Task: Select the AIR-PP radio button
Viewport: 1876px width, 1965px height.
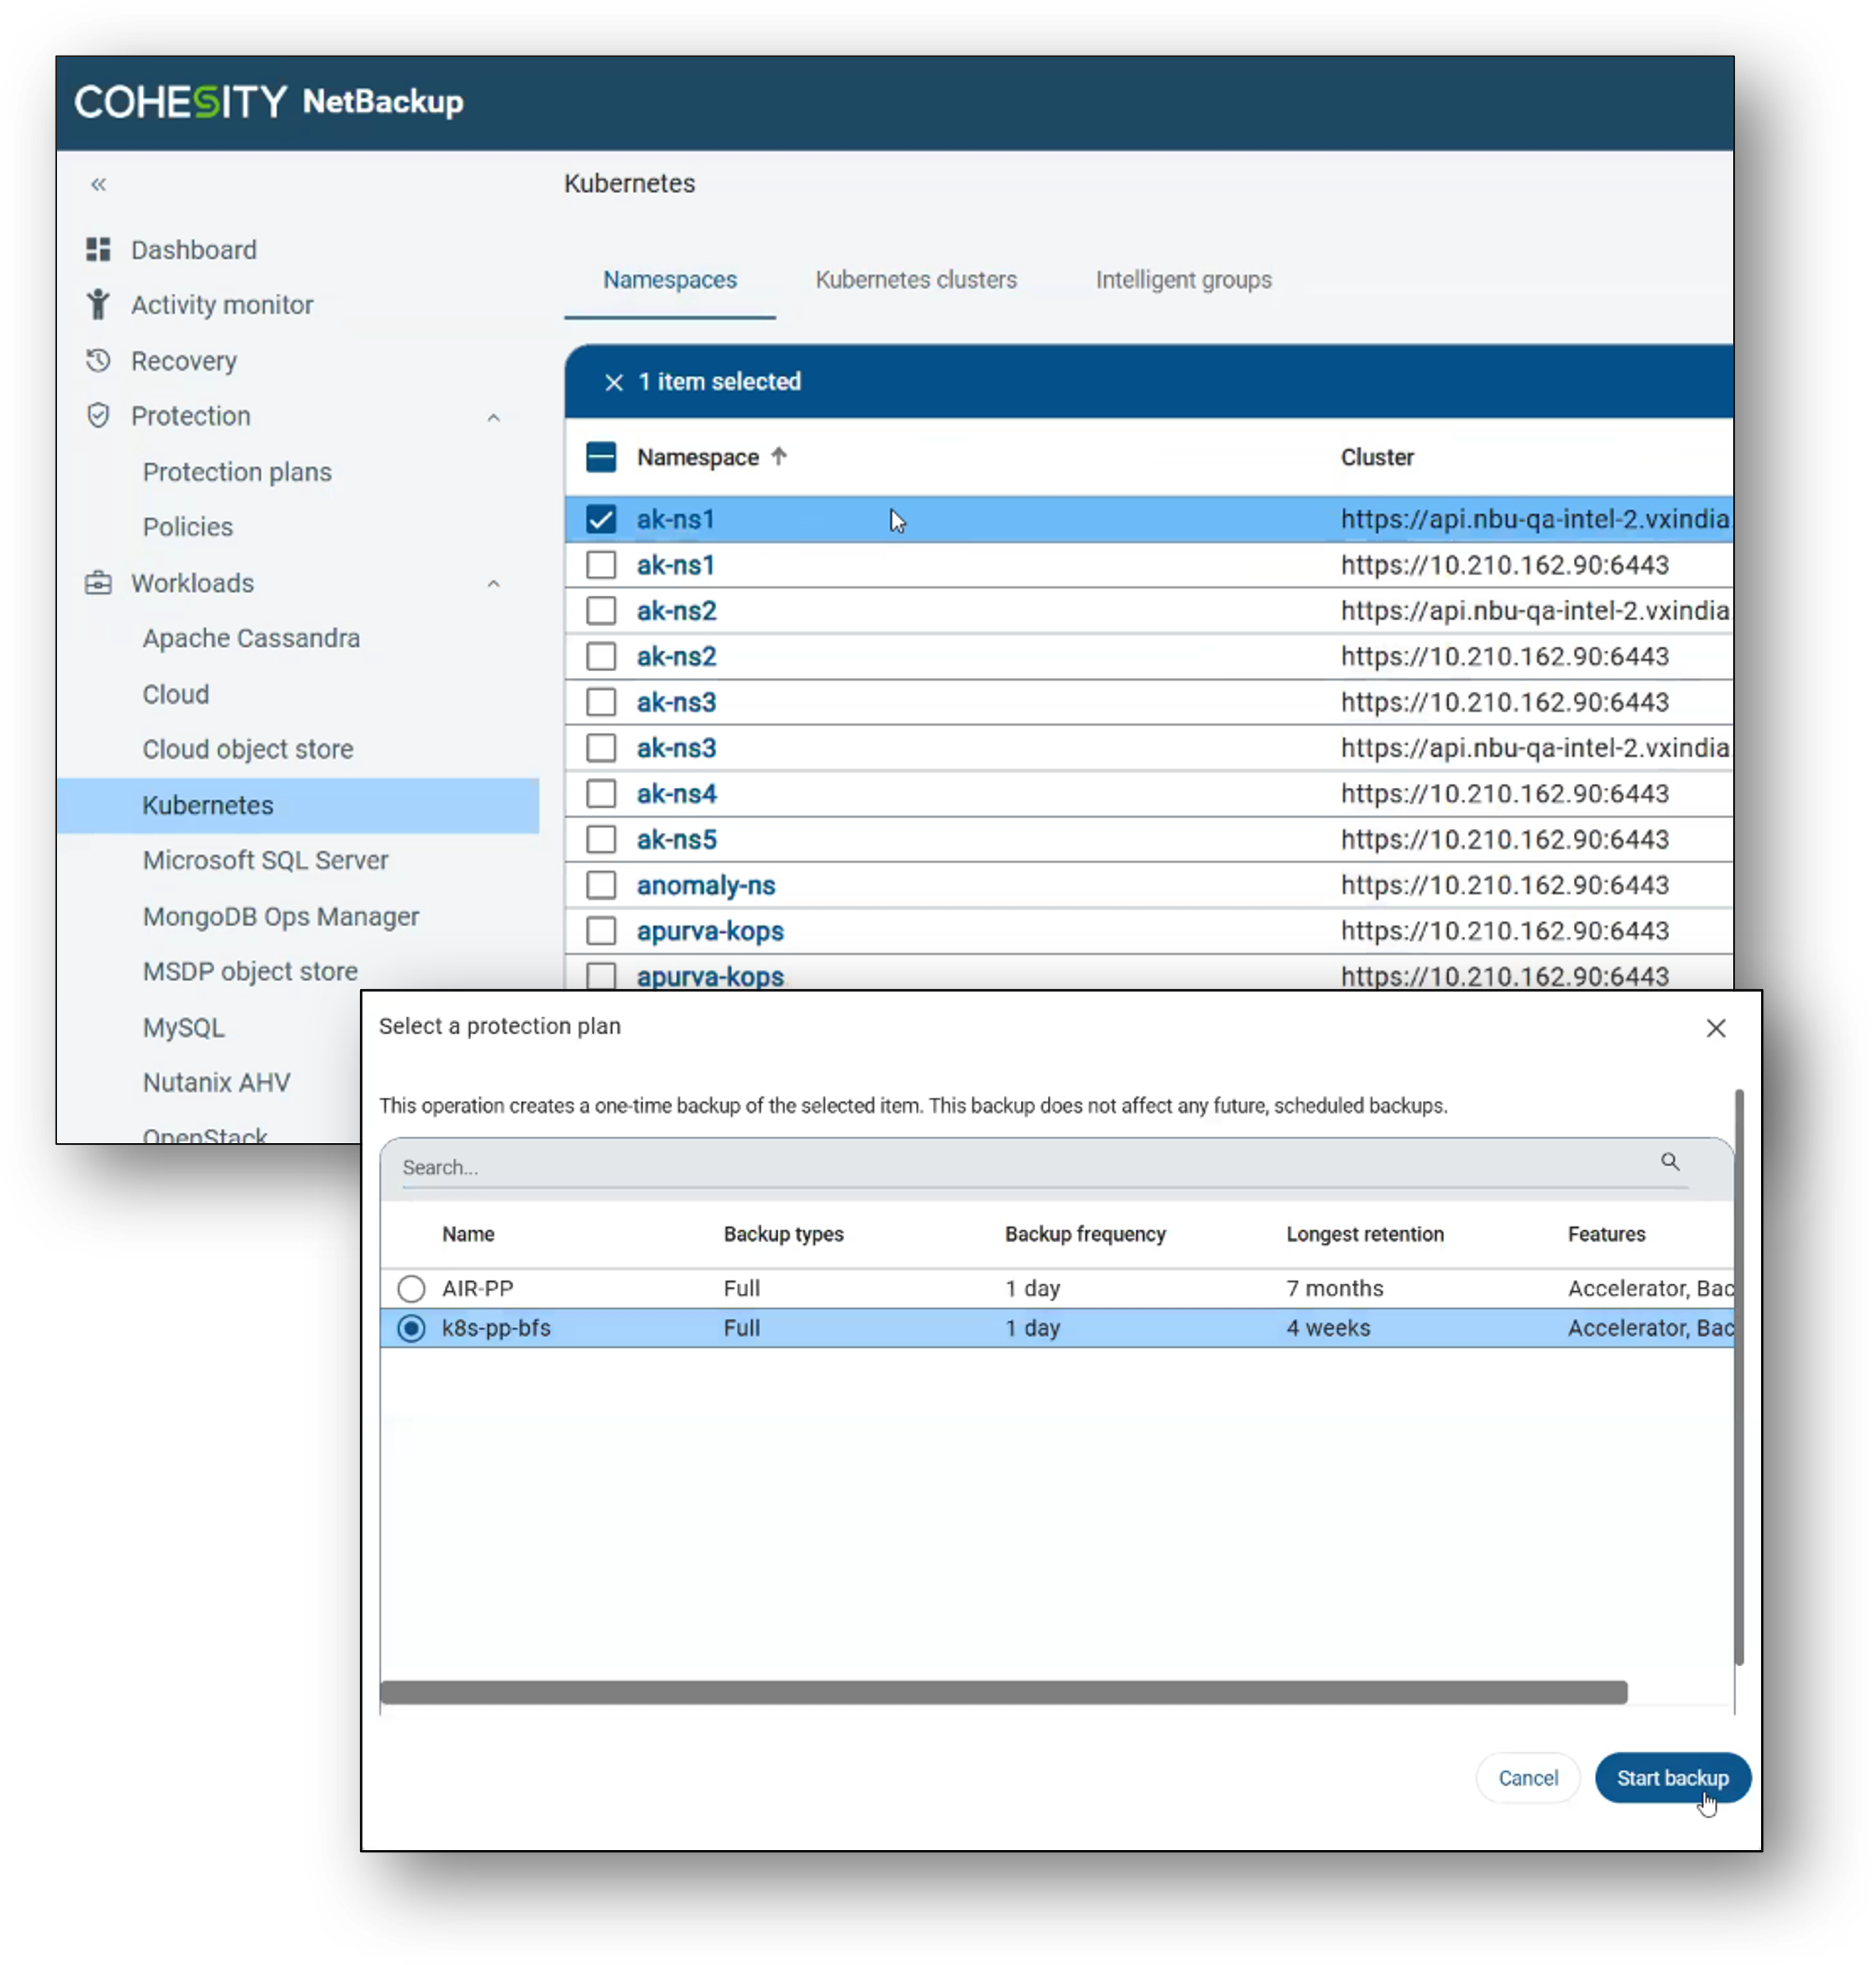Action: coord(411,1288)
